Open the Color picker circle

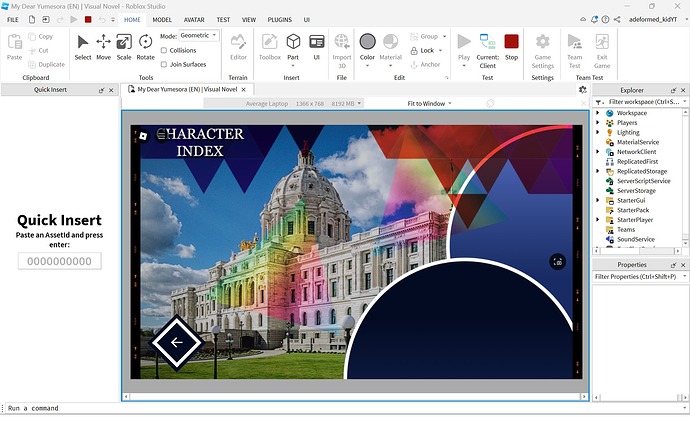click(367, 41)
